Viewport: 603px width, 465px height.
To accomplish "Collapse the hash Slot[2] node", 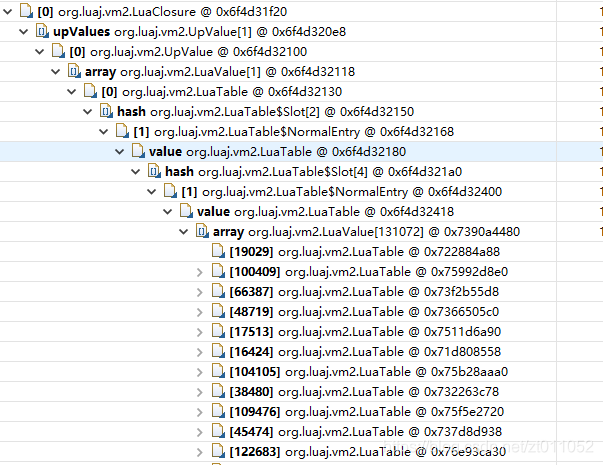I will coord(88,112).
